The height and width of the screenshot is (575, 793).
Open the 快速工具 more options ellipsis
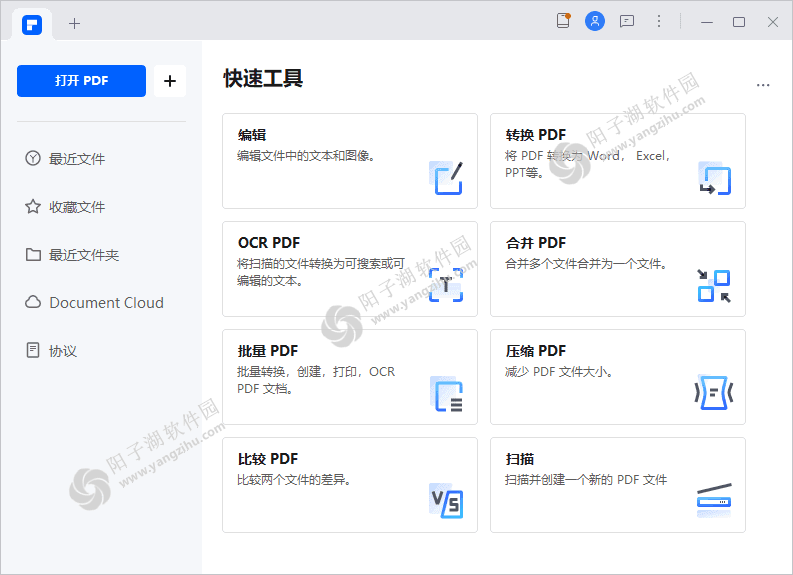pos(763,85)
